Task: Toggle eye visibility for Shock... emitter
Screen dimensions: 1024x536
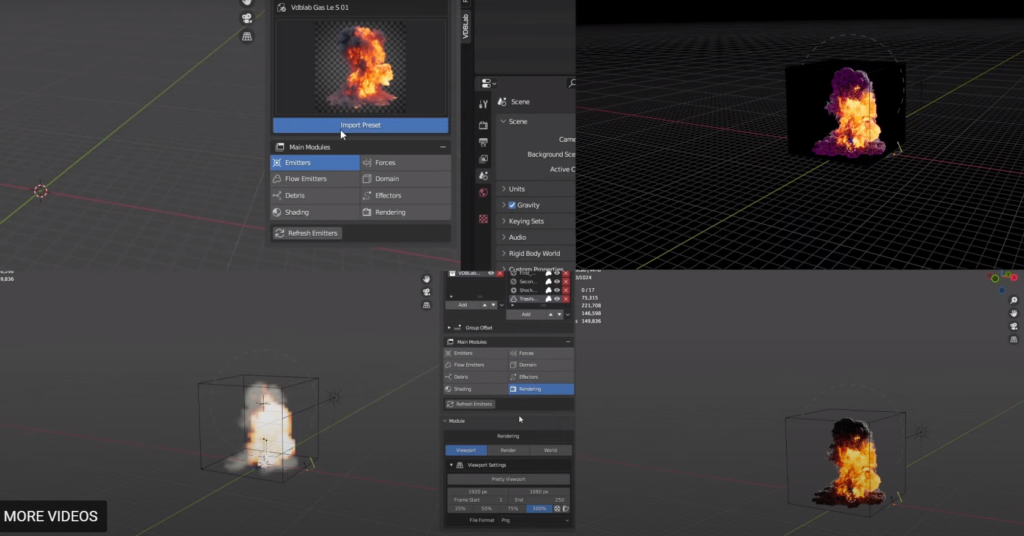Action: 557,290
